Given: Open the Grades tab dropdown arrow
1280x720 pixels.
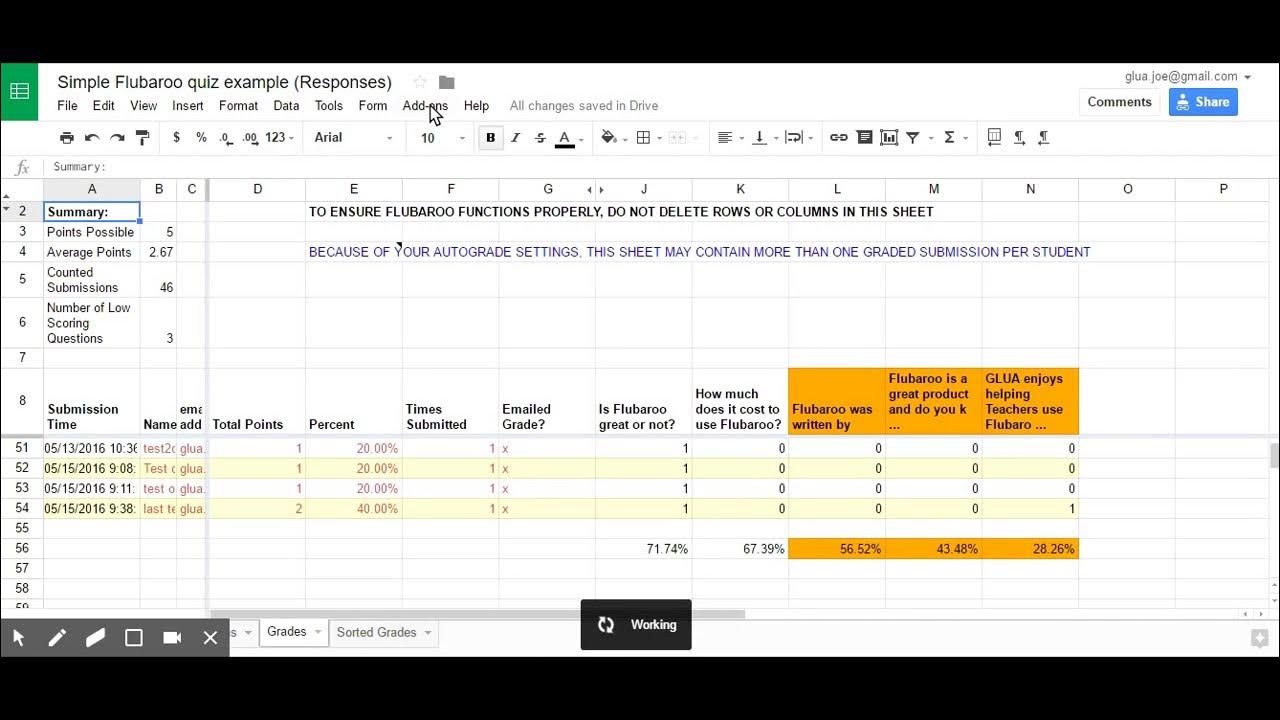Looking at the screenshot, I should 318,632.
